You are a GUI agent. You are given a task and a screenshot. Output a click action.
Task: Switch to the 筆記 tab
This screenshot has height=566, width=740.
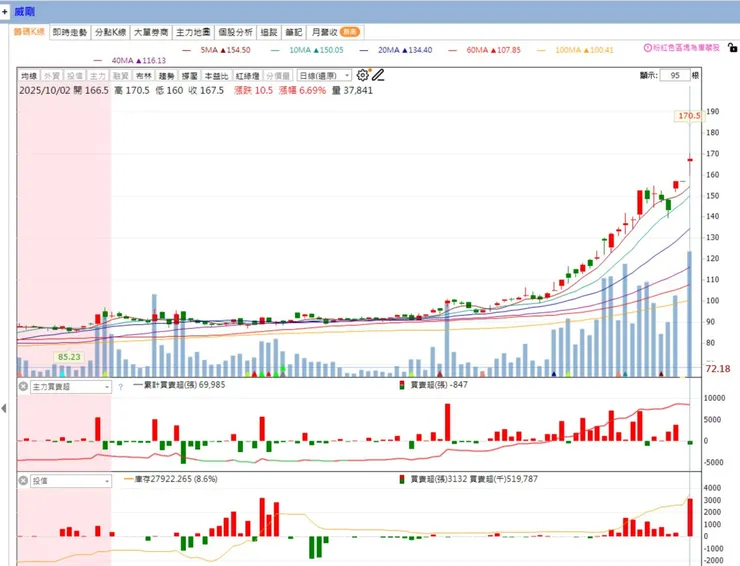point(294,32)
